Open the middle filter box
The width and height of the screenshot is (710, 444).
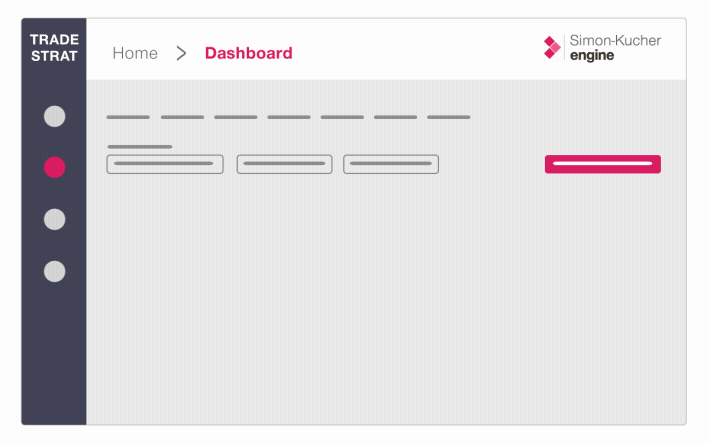[x=284, y=164]
